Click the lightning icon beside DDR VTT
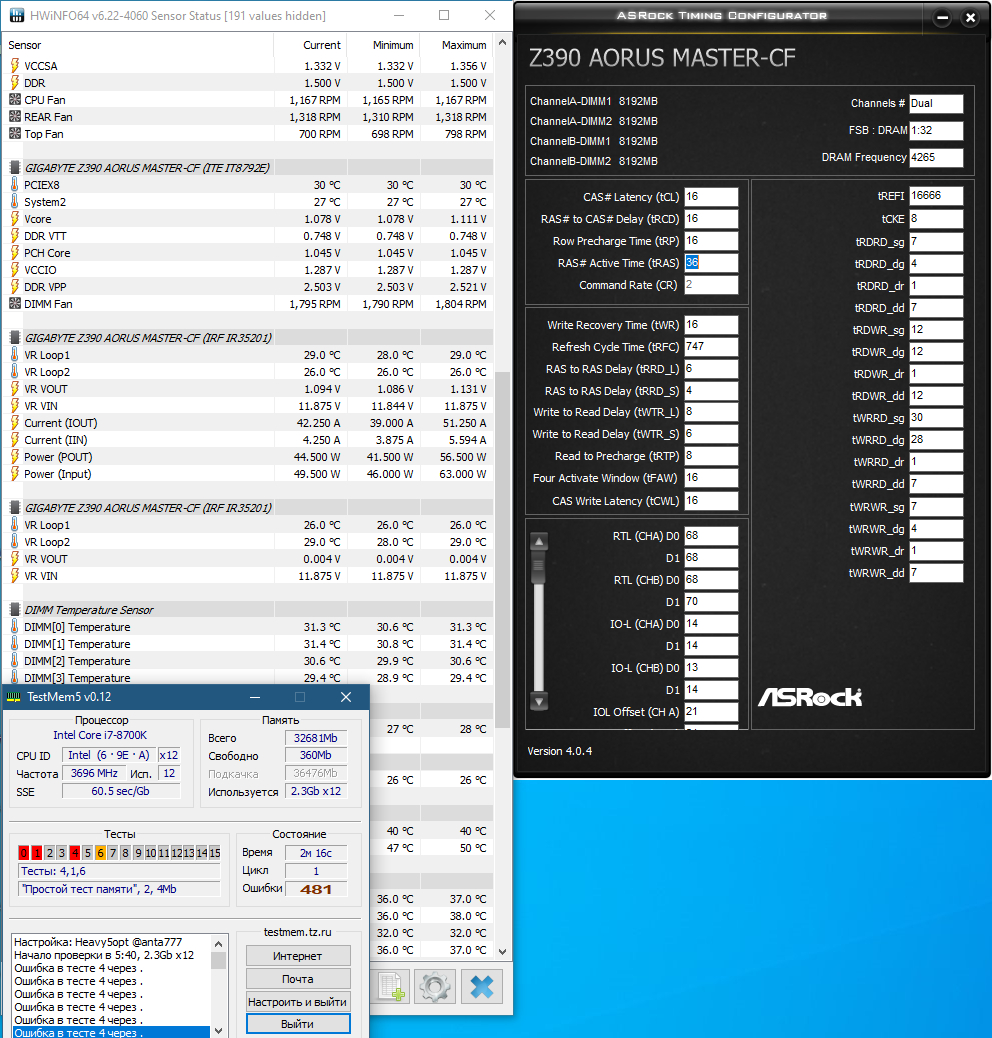 [15, 236]
